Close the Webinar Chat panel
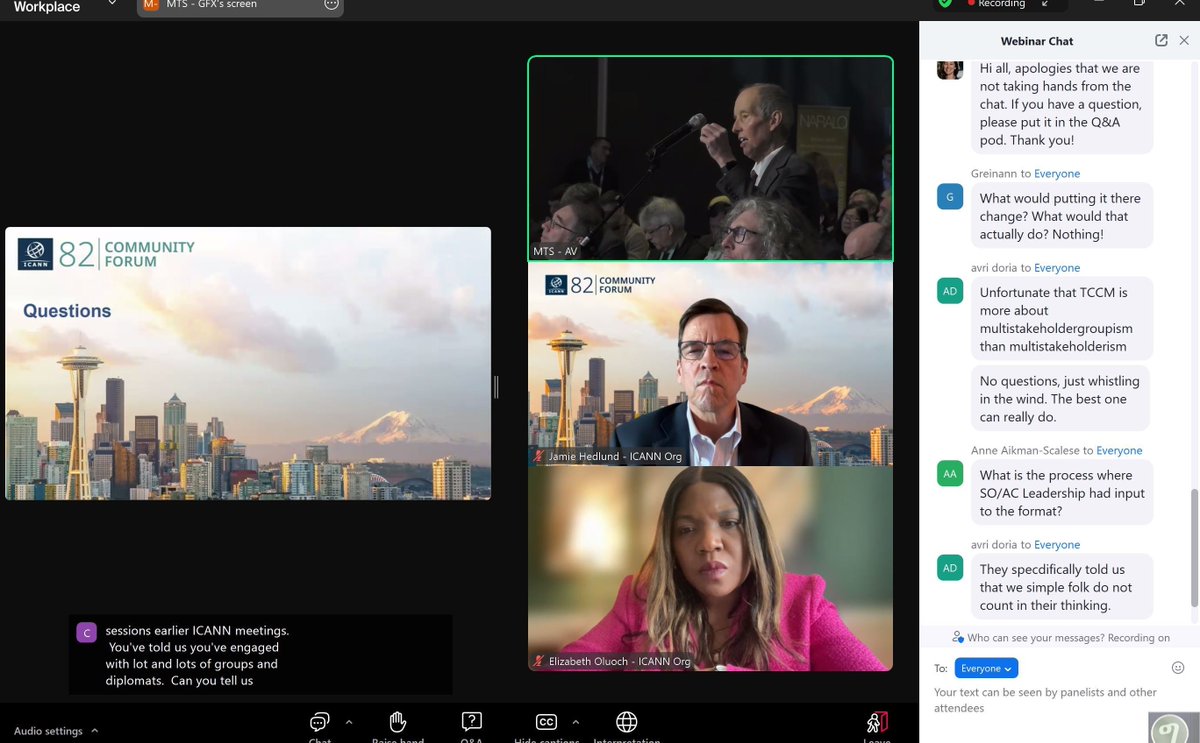1200x743 pixels. point(1185,41)
